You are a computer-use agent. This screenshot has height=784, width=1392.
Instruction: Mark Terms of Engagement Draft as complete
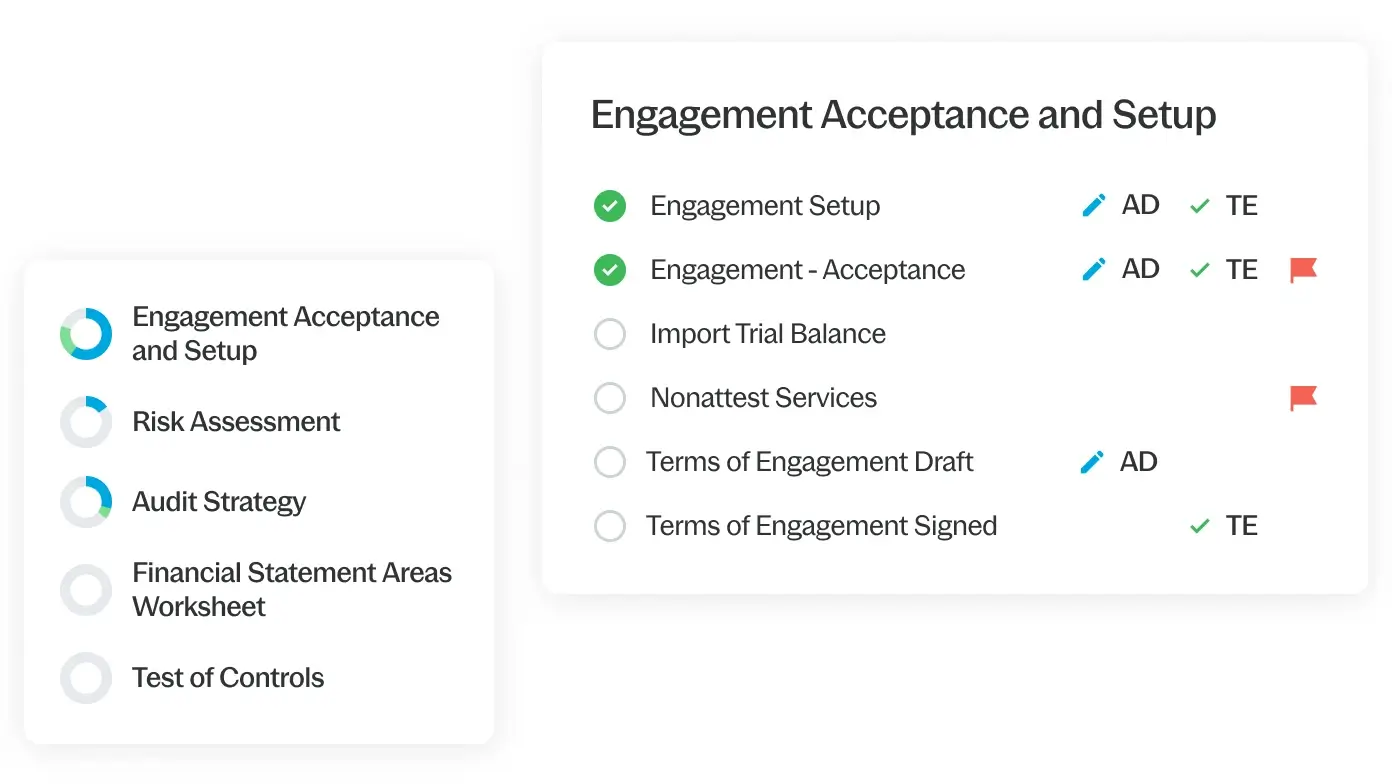coord(610,462)
